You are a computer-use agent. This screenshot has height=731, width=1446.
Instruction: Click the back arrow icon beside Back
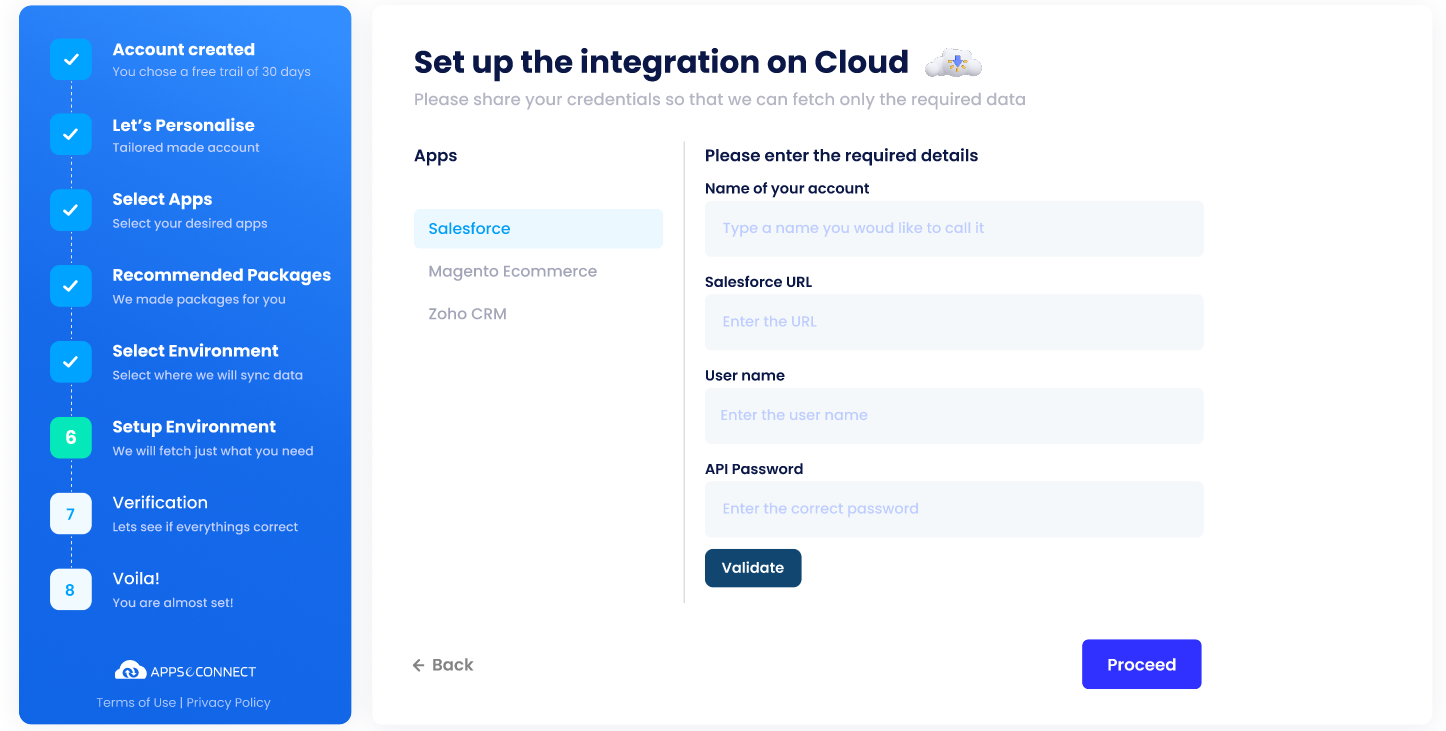click(x=418, y=664)
